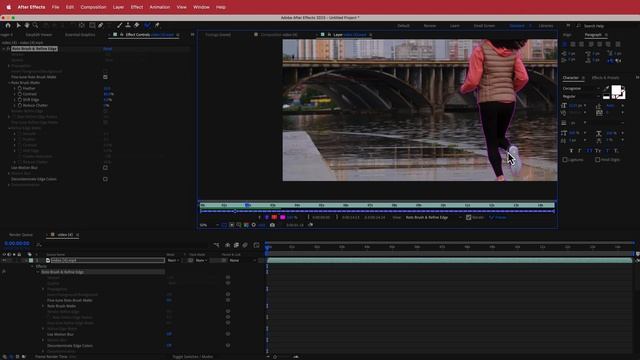Click the Reset link for Roto Brush effect

(107, 49)
